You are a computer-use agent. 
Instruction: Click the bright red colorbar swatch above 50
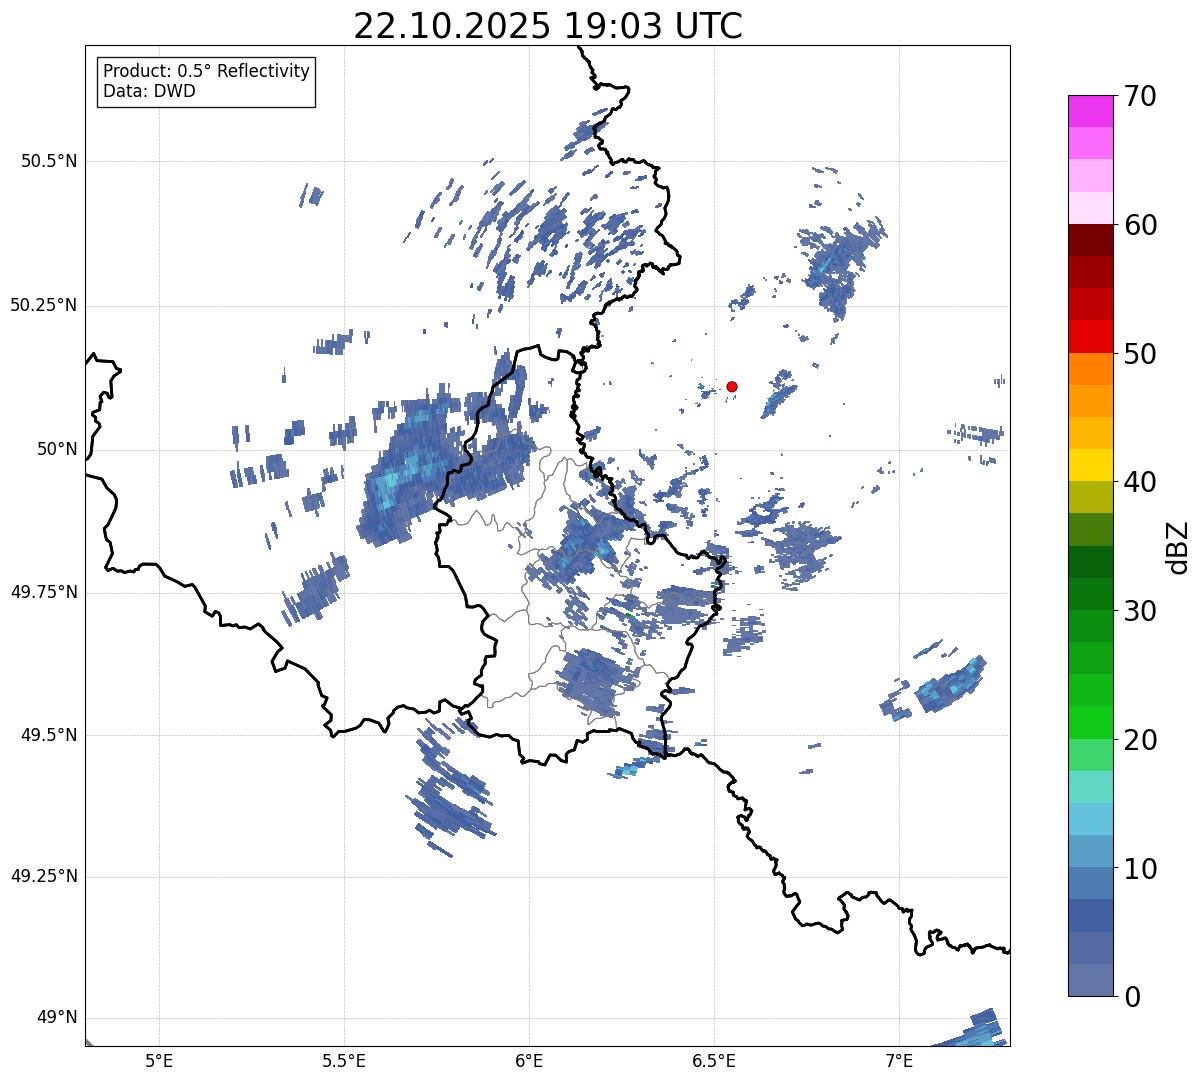tap(1090, 337)
